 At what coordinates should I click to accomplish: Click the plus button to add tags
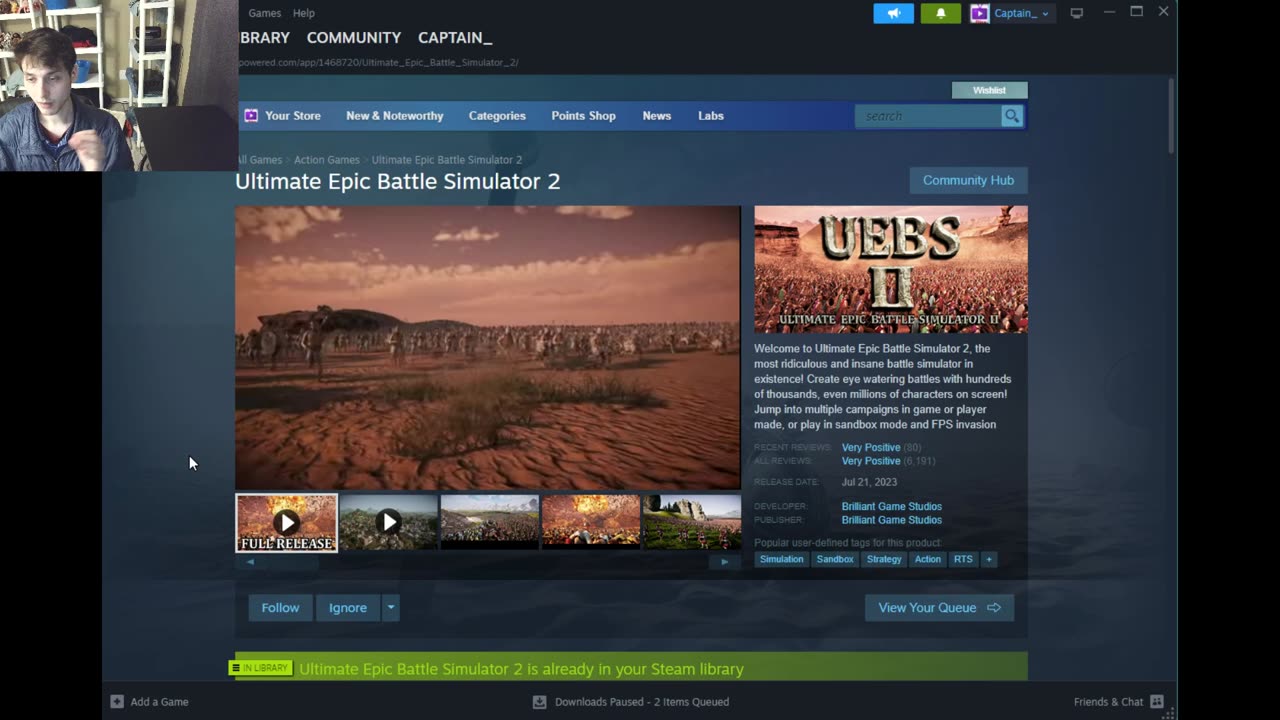[x=989, y=559]
